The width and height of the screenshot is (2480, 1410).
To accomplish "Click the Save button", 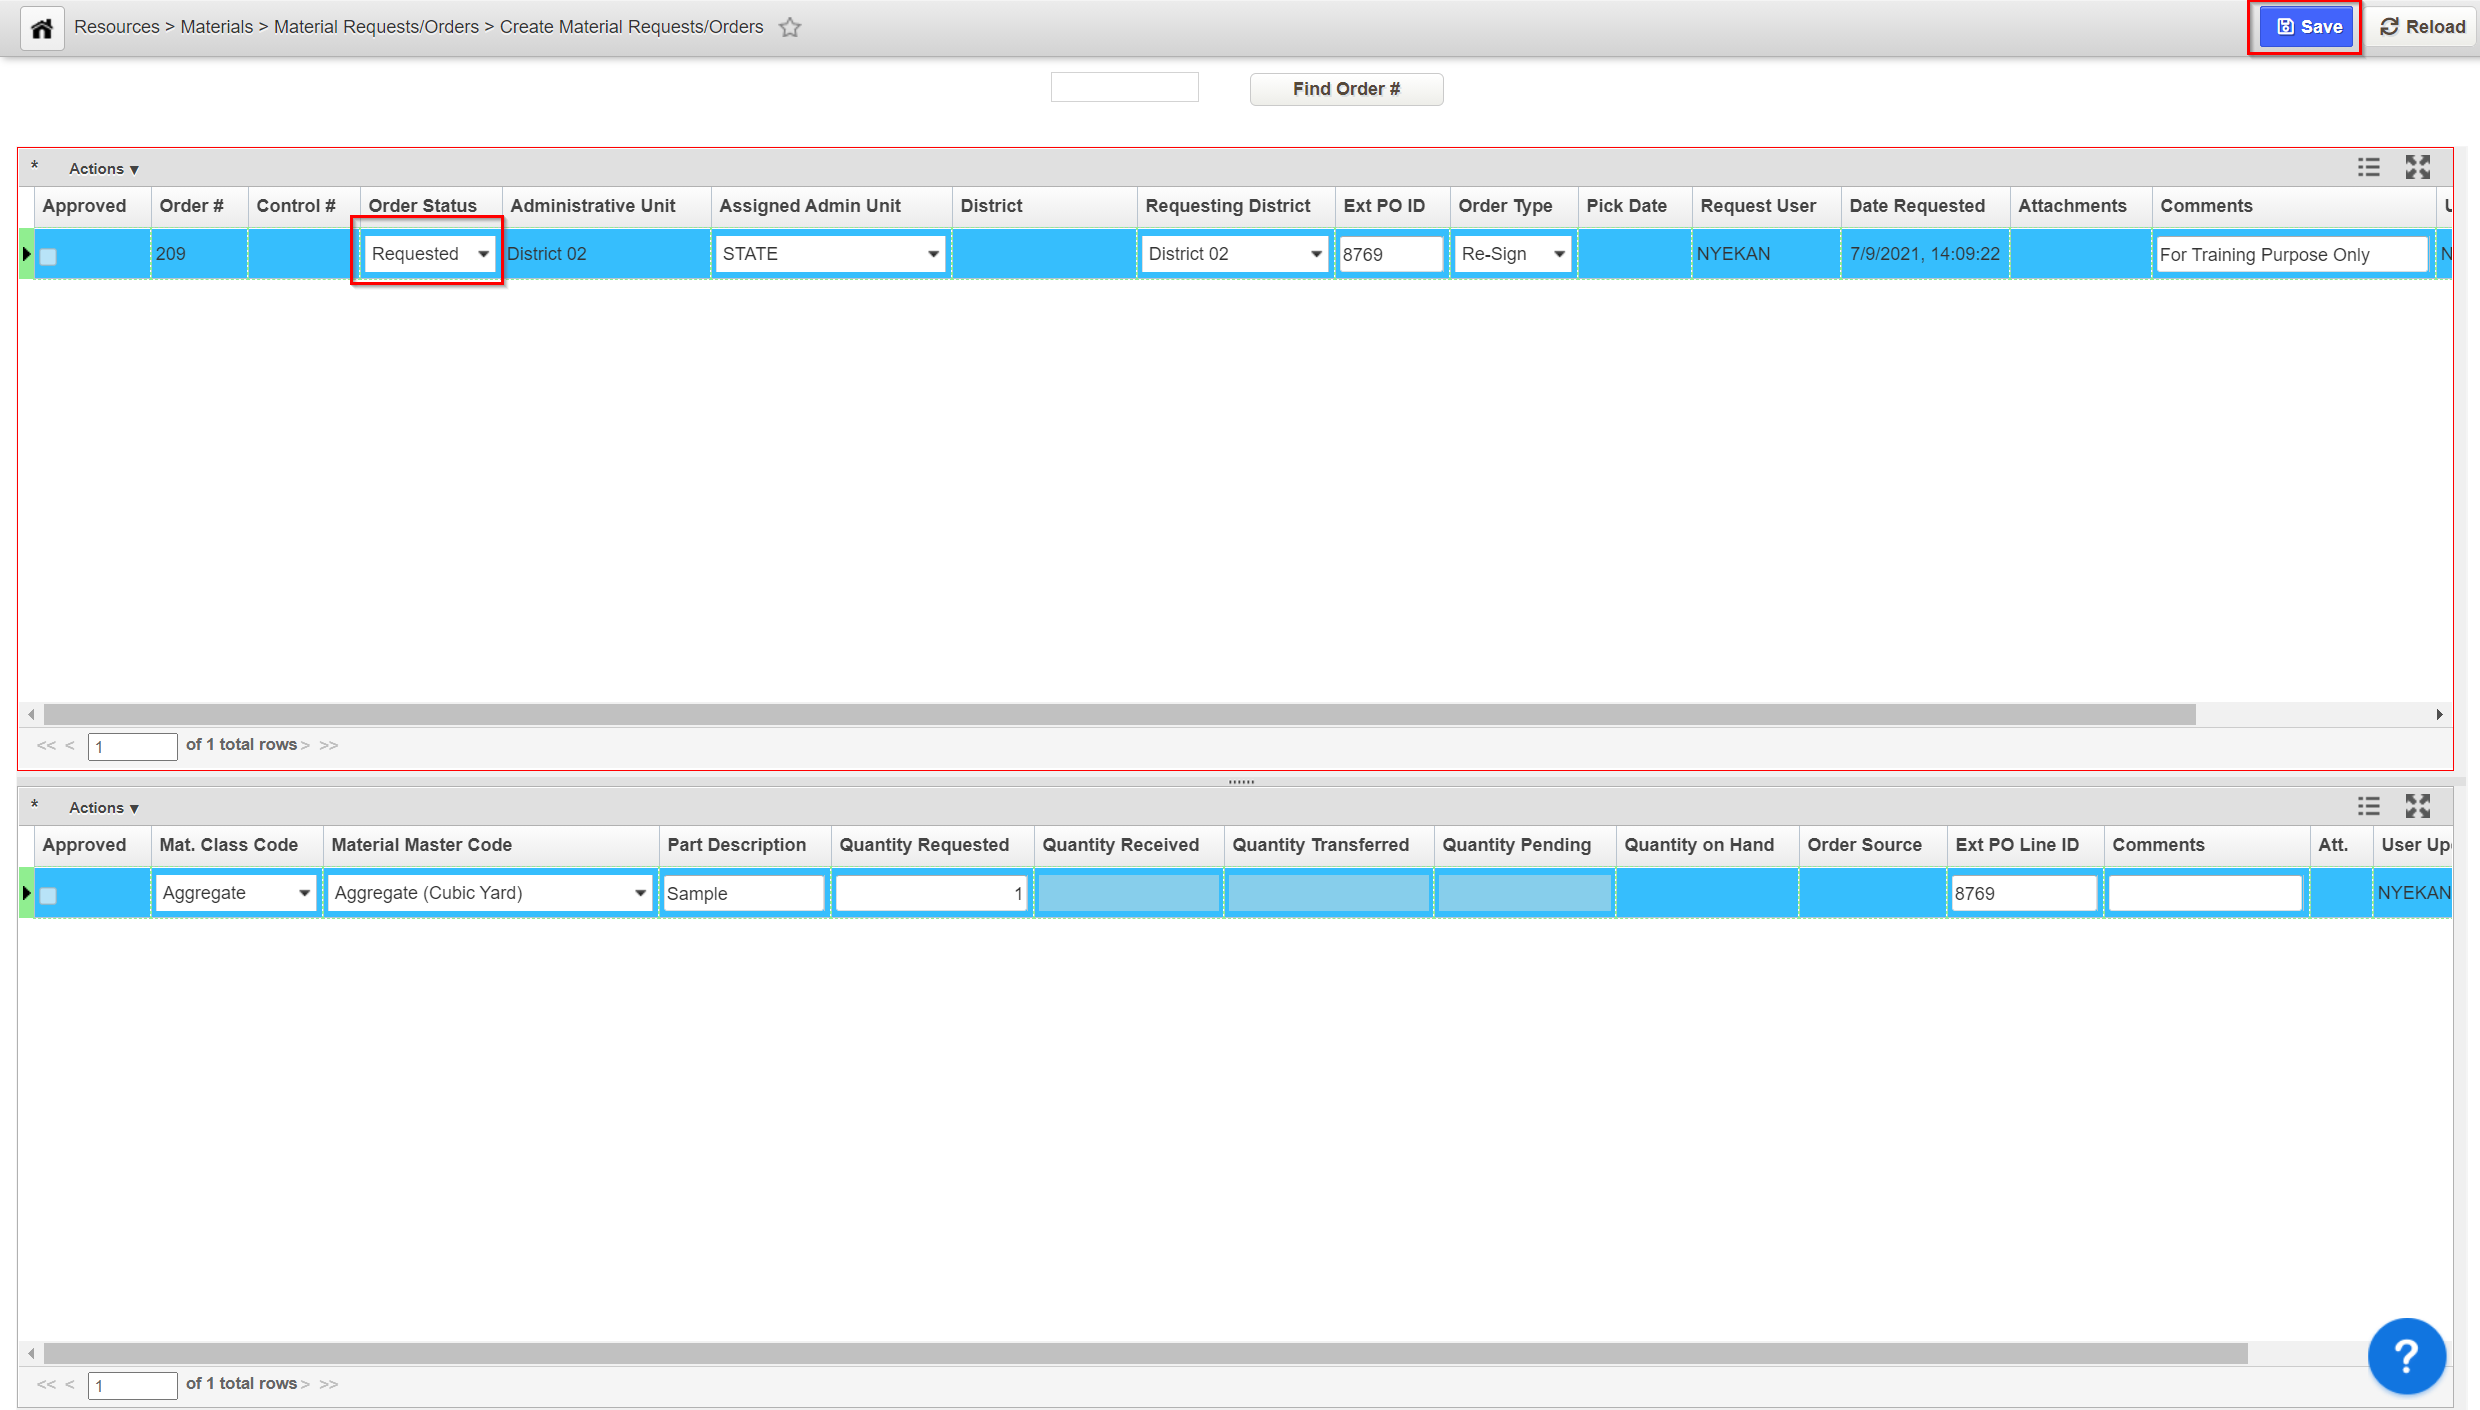I will point(2308,27).
